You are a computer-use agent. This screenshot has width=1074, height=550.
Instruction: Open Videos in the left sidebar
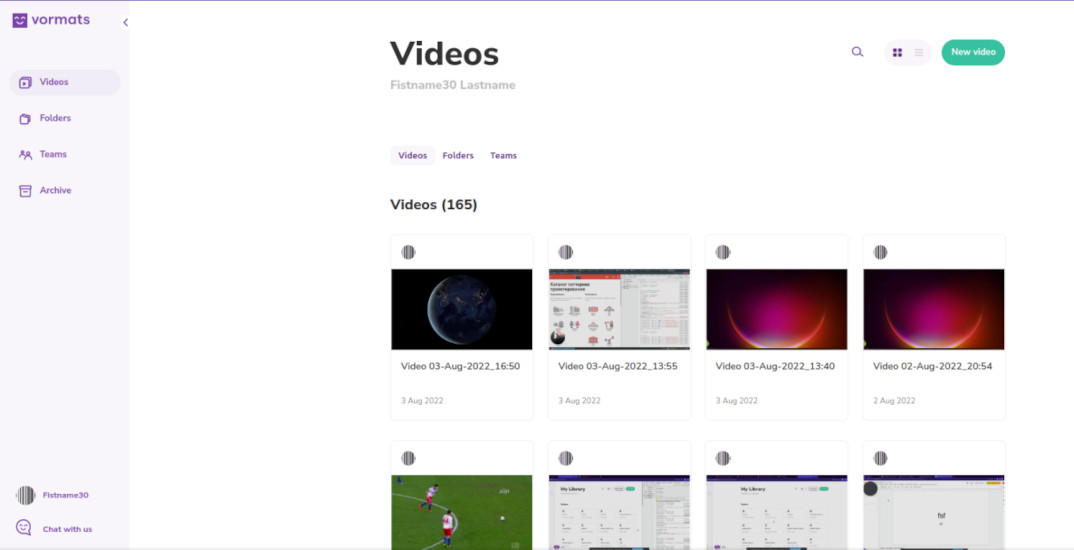[x=54, y=82]
